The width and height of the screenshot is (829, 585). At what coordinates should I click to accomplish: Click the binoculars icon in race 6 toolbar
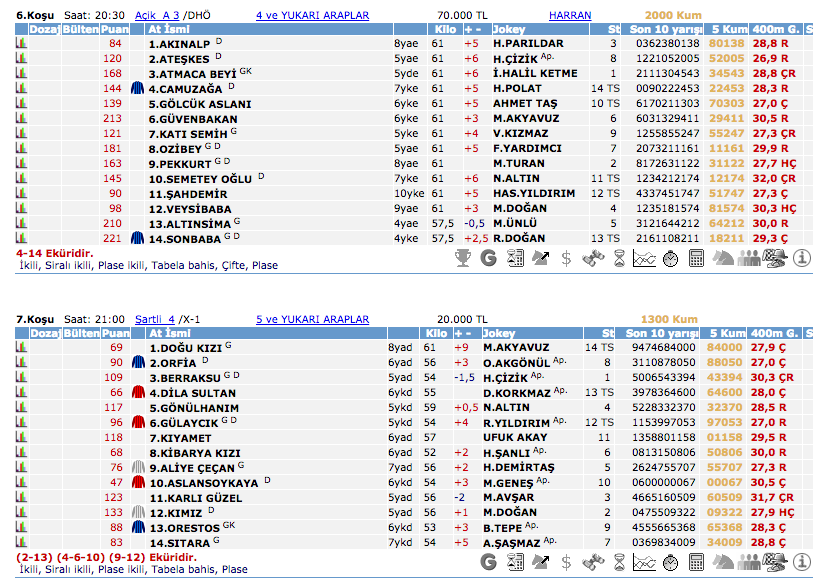(593, 258)
